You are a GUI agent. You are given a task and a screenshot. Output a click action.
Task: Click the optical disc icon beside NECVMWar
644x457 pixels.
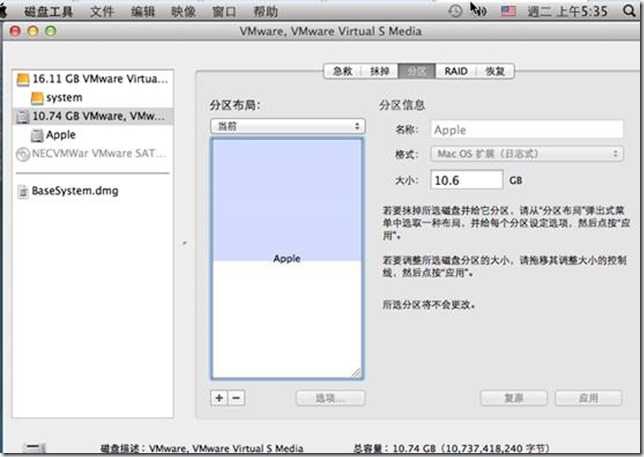pos(23,154)
